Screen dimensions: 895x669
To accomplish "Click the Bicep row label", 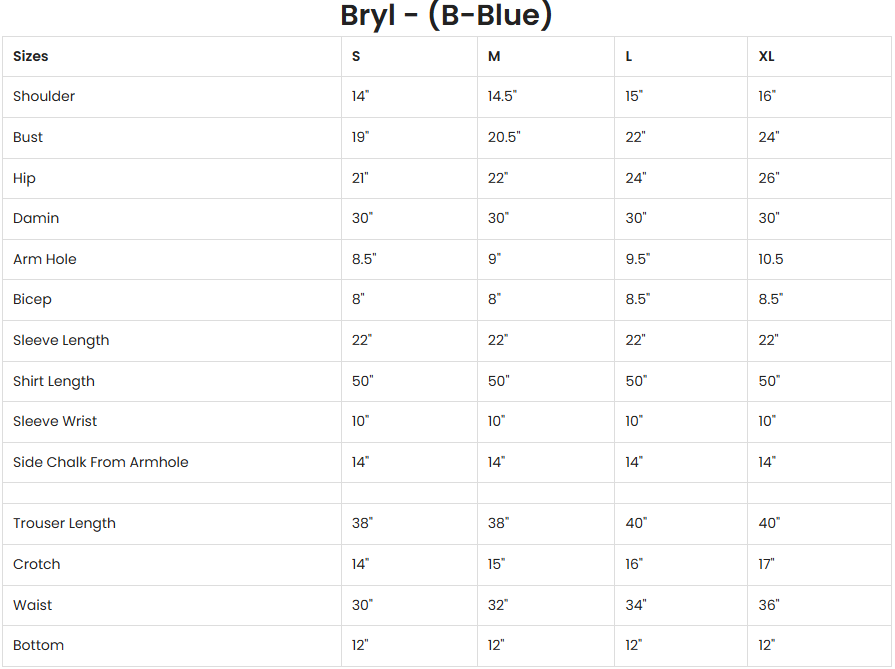I will click(32, 299).
